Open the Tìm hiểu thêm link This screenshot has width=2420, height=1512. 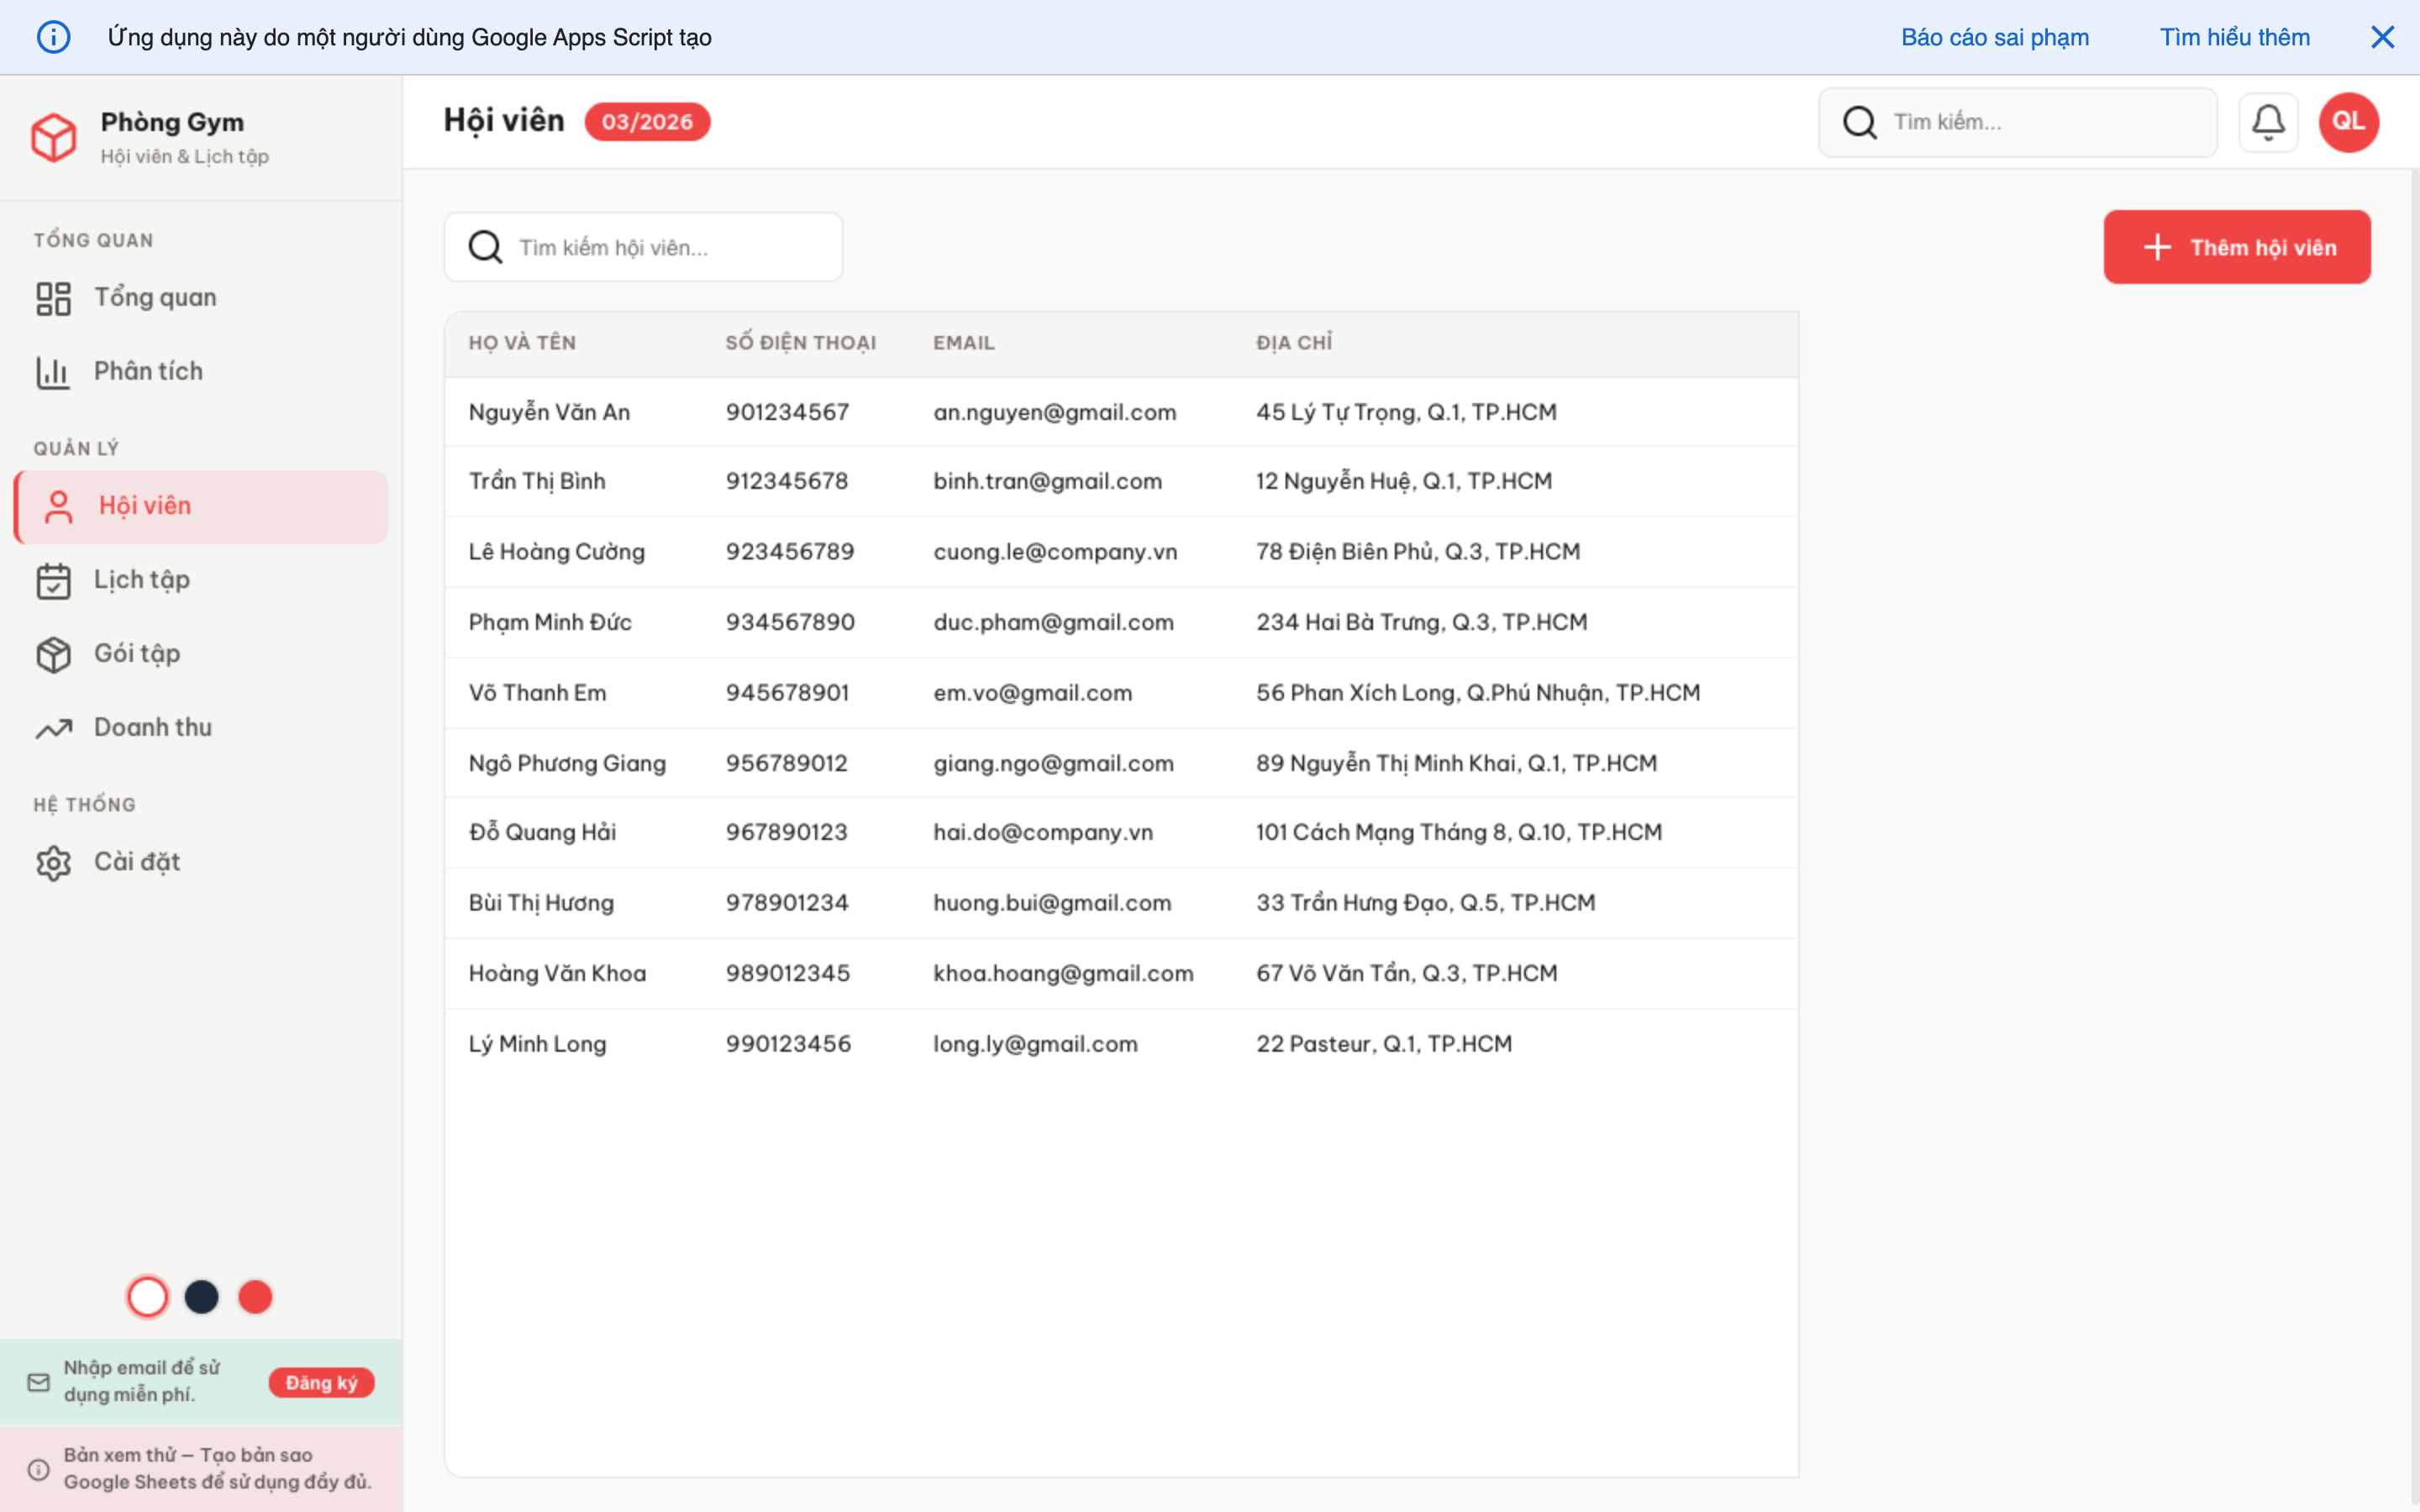tap(2236, 37)
